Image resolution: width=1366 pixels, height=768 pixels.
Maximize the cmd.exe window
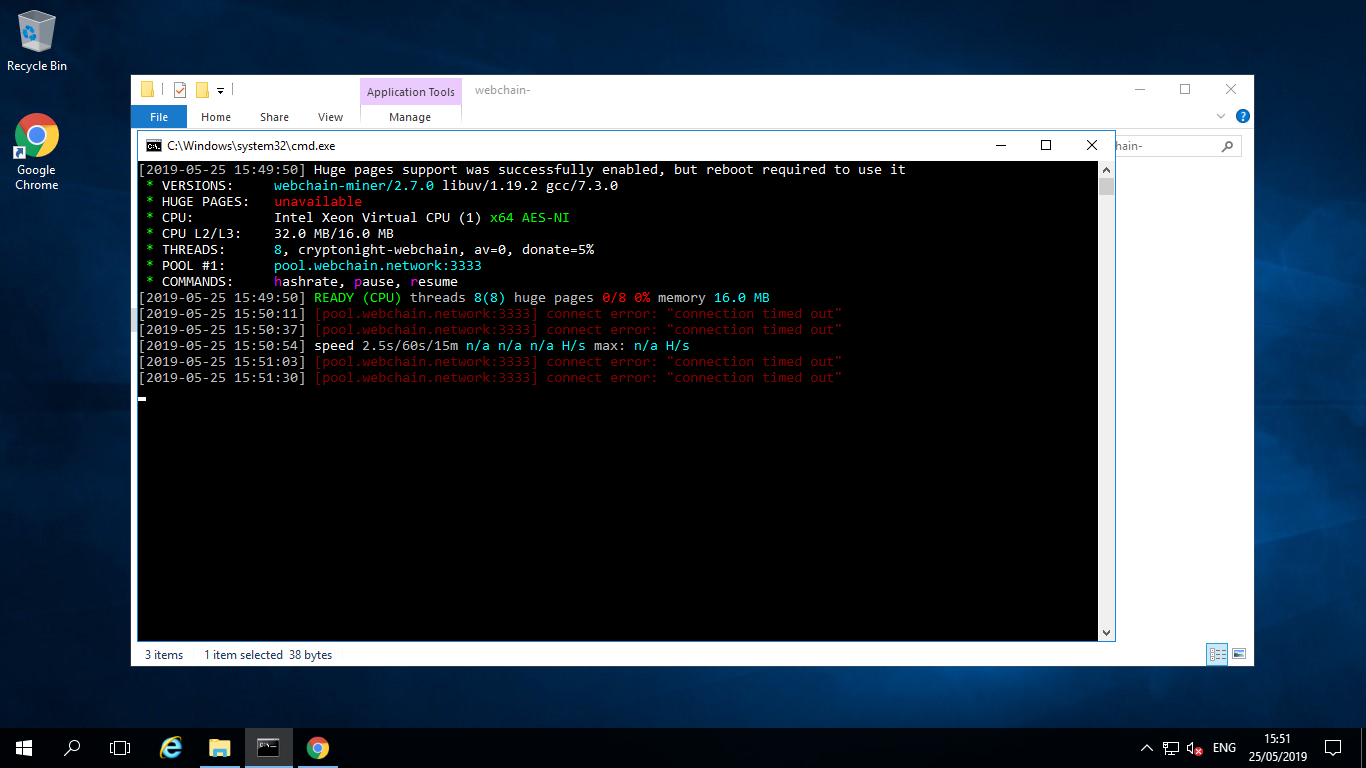(1046, 145)
